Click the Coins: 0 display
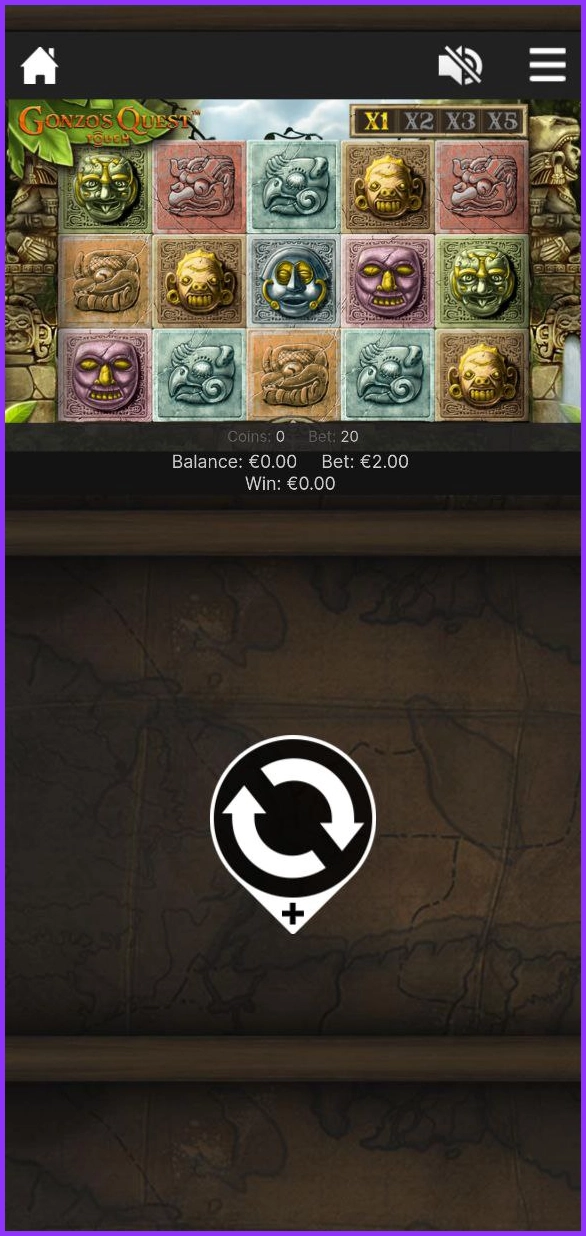 (256, 437)
